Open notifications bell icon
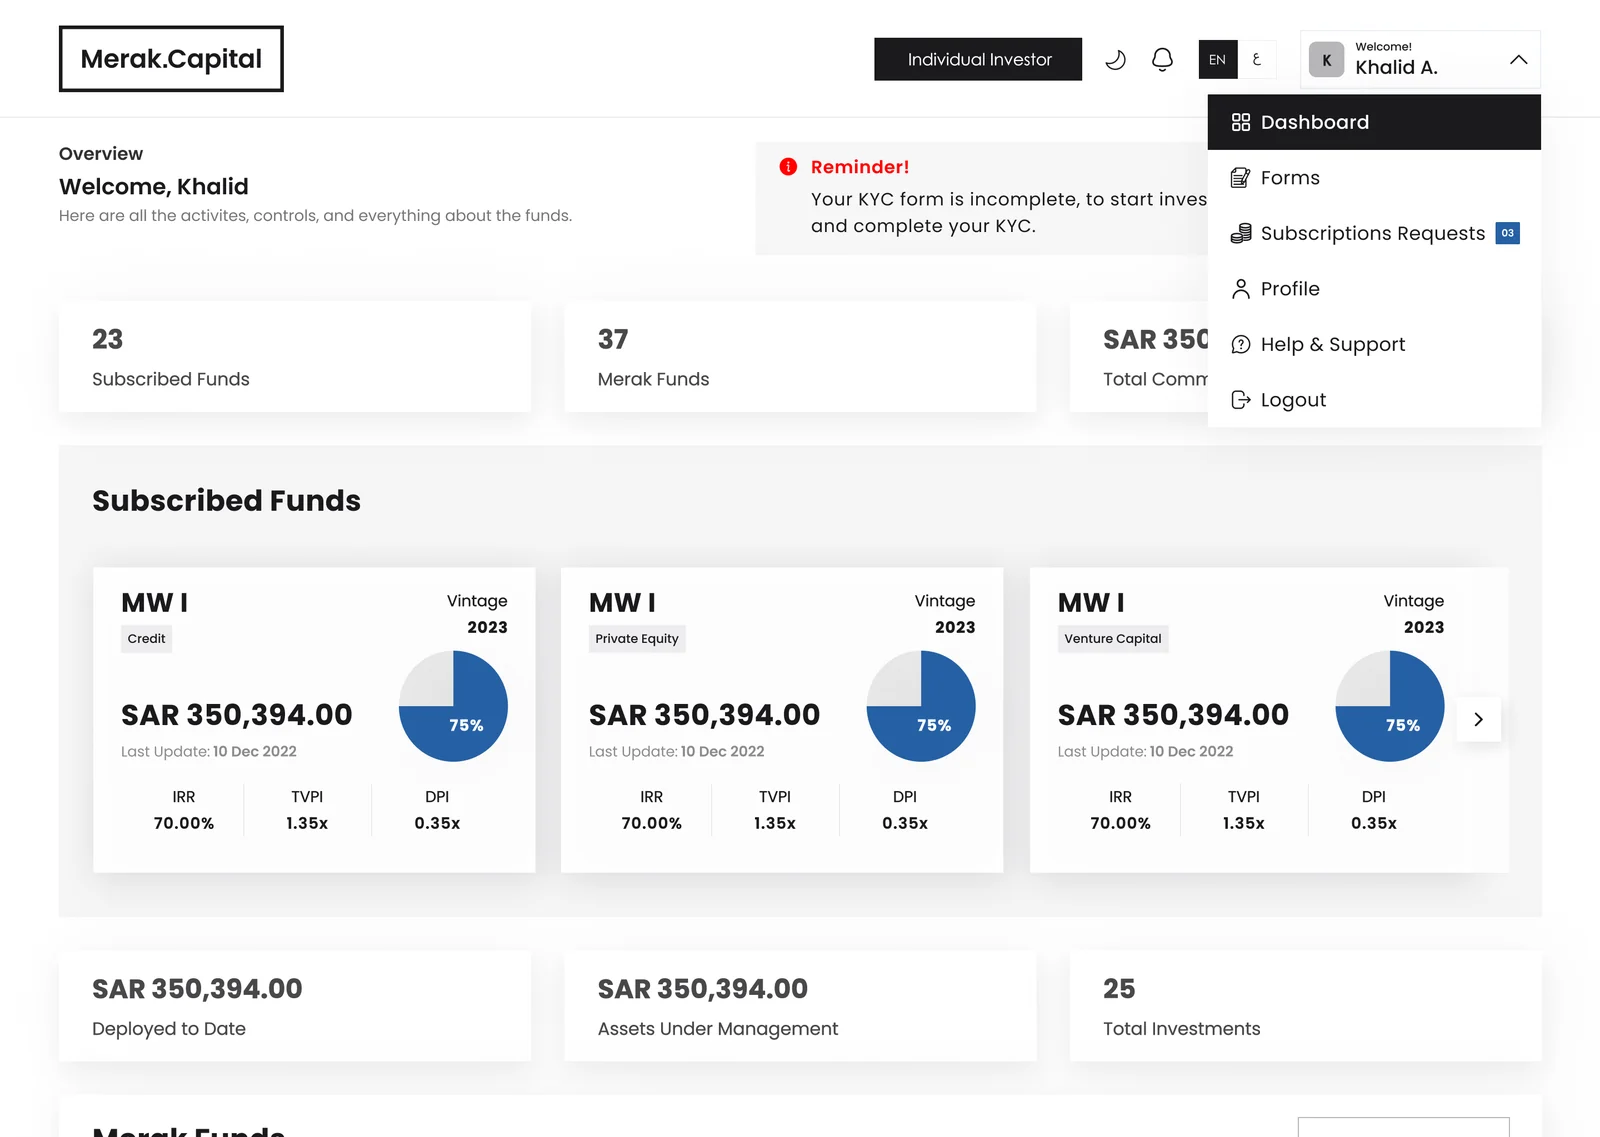1600x1137 pixels. (1162, 60)
